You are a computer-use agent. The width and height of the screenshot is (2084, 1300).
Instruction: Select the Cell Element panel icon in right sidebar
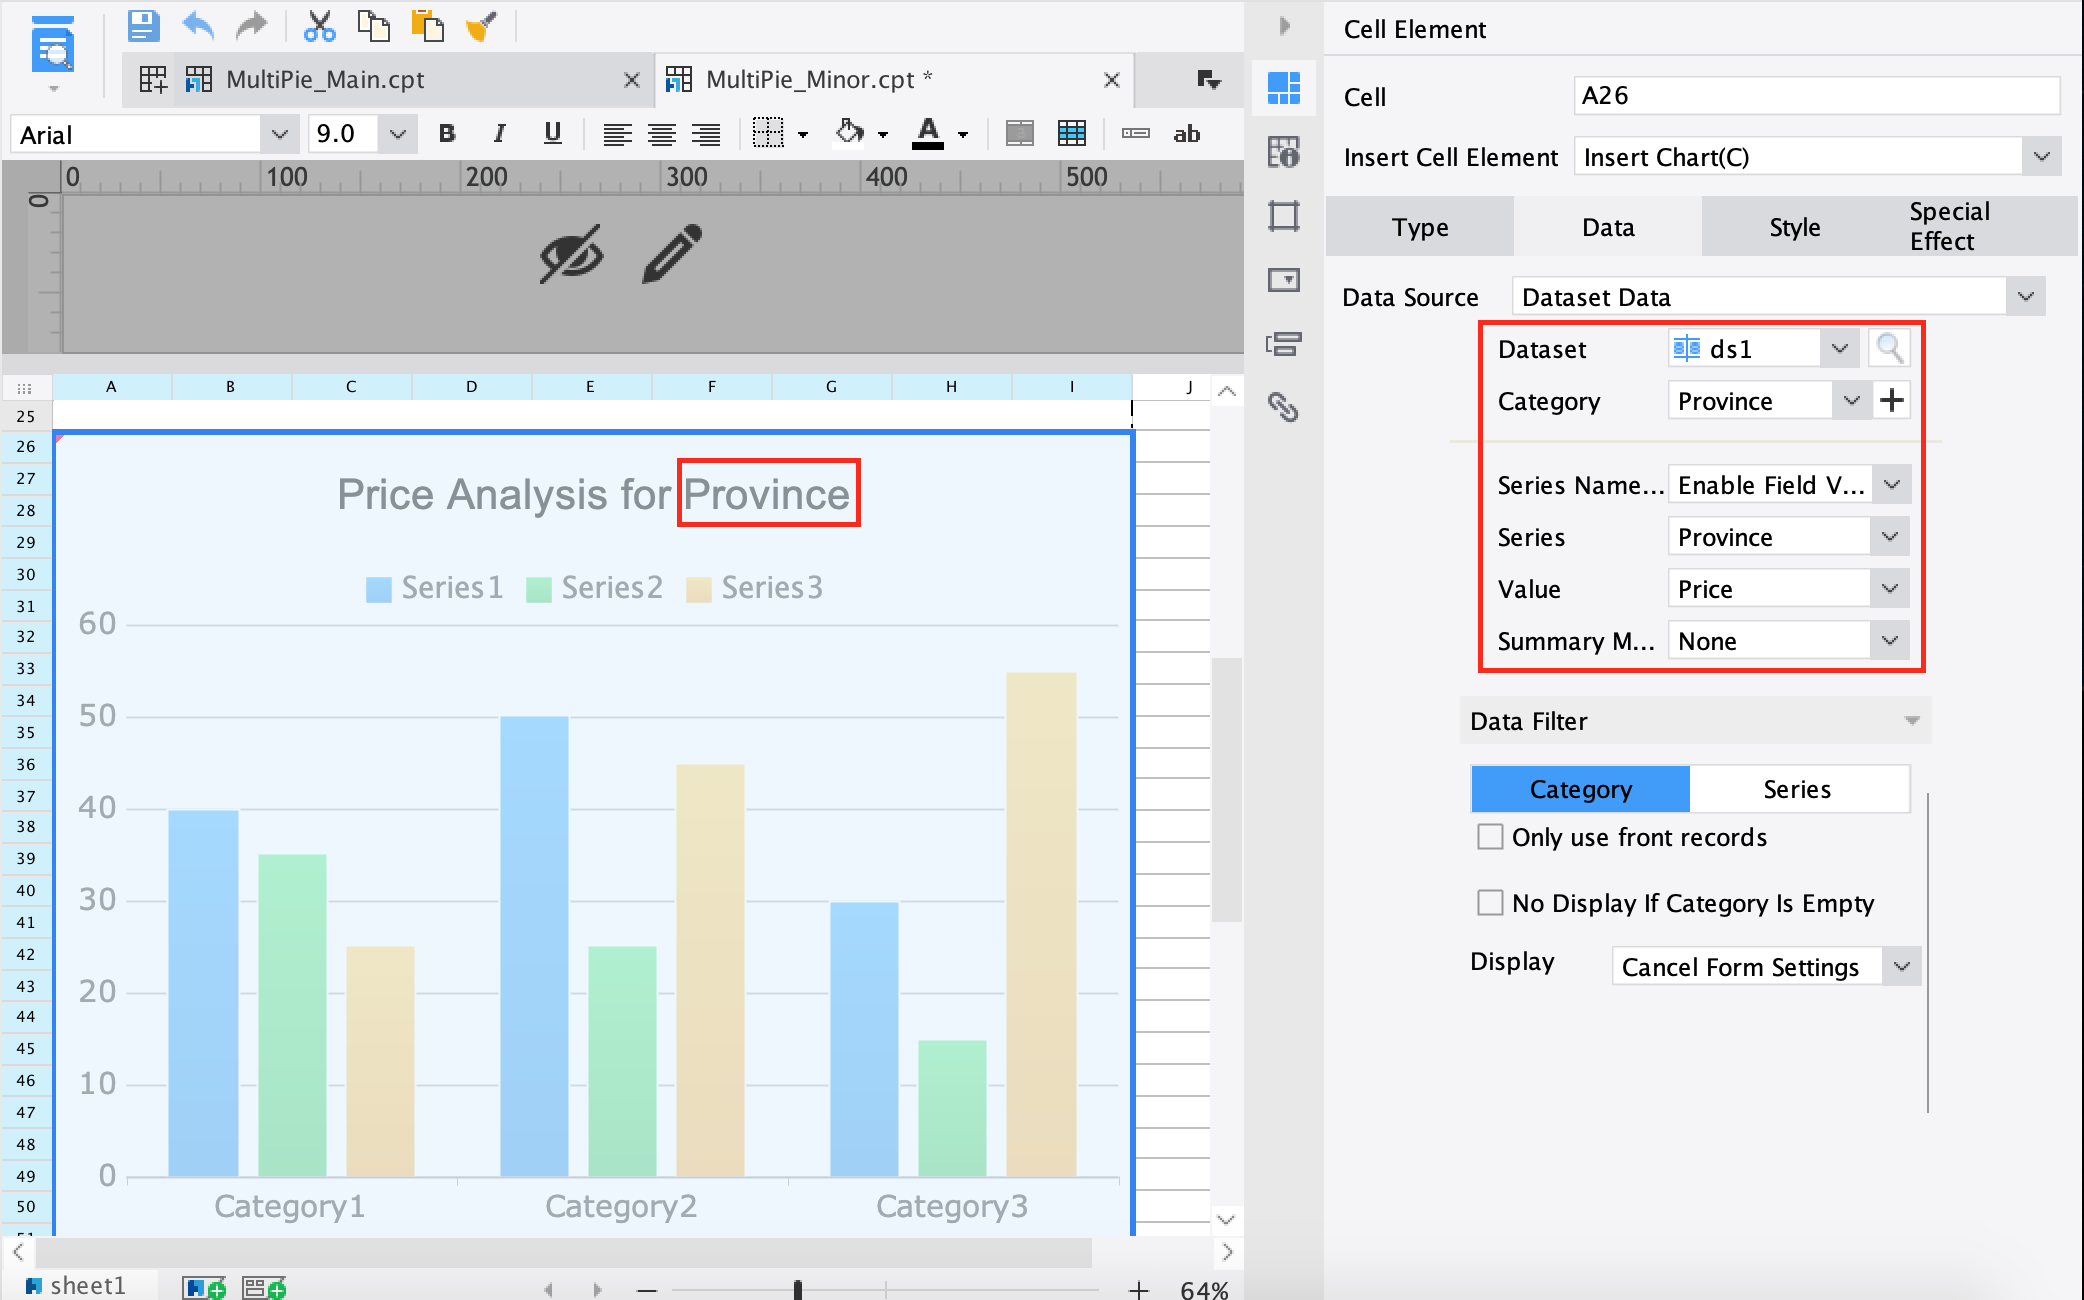pyautogui.click(x=1283, y=88)
